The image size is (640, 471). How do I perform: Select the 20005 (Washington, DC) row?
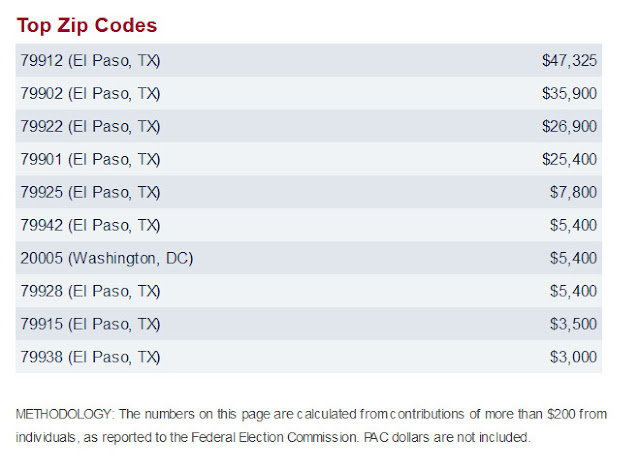pos(309,258)
